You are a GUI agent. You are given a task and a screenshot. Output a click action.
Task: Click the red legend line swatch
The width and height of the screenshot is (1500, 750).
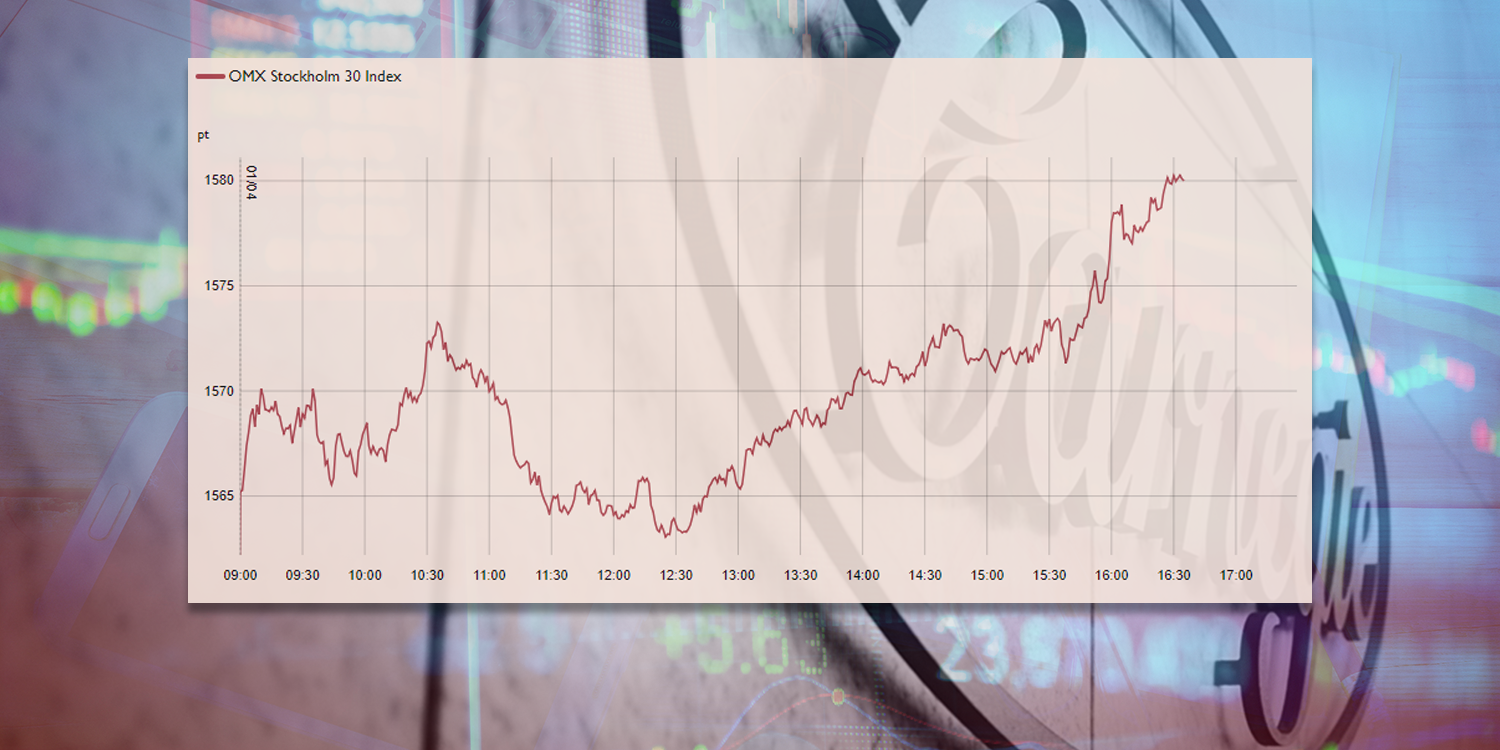210,76
